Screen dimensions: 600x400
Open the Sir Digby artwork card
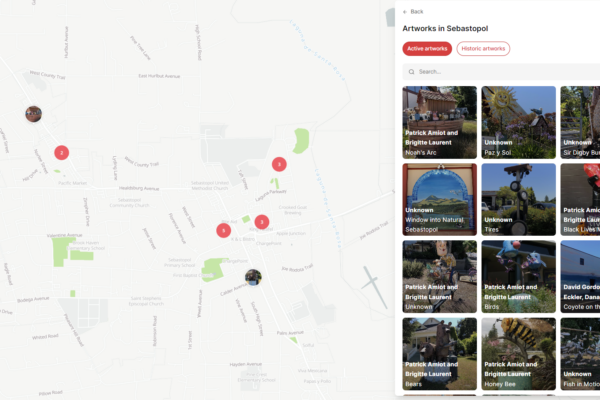580,122
